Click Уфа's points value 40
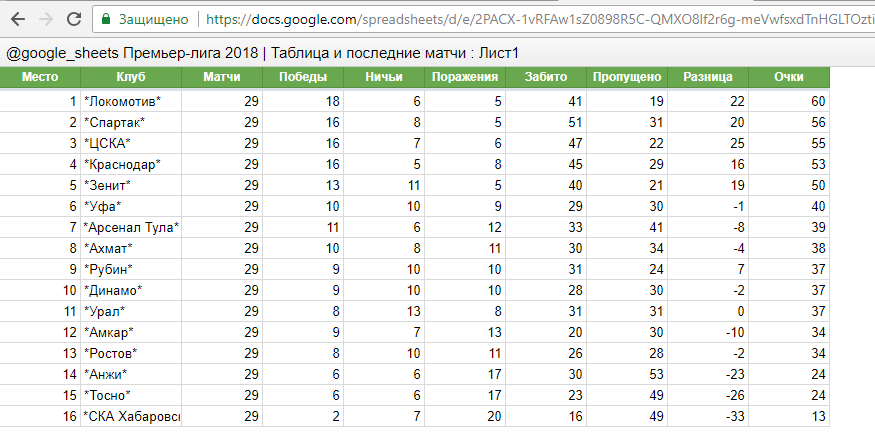Image resolution: width=875 pixels, height=445 pixels. click(789, 206)
